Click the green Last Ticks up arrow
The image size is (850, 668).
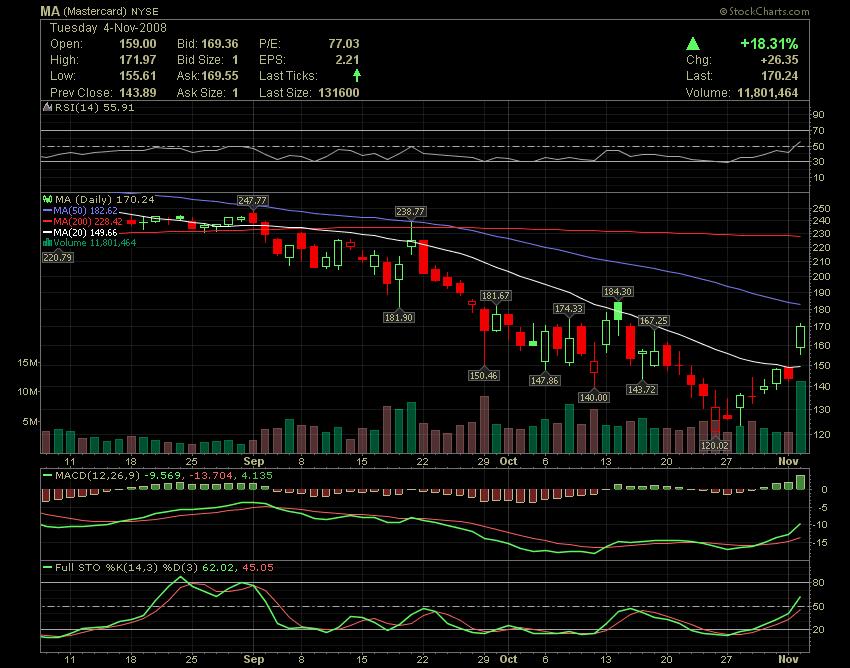(357, 75)
